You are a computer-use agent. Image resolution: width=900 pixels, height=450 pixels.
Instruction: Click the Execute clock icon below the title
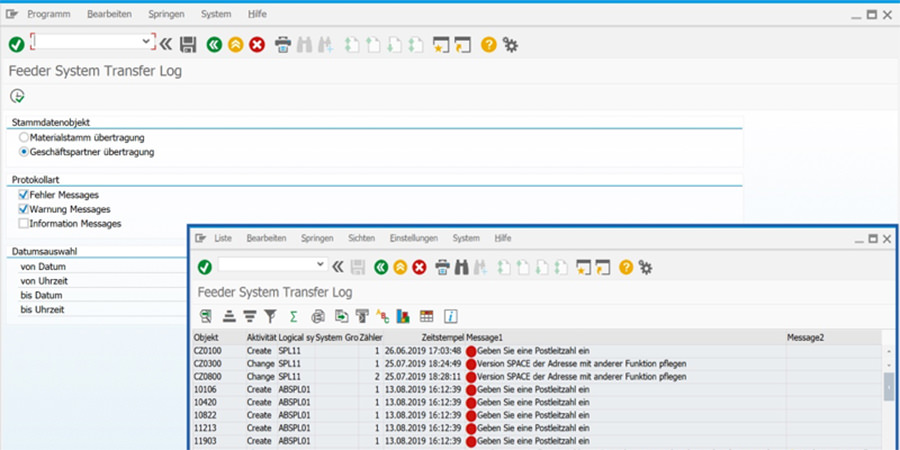[x=17, y=96]
